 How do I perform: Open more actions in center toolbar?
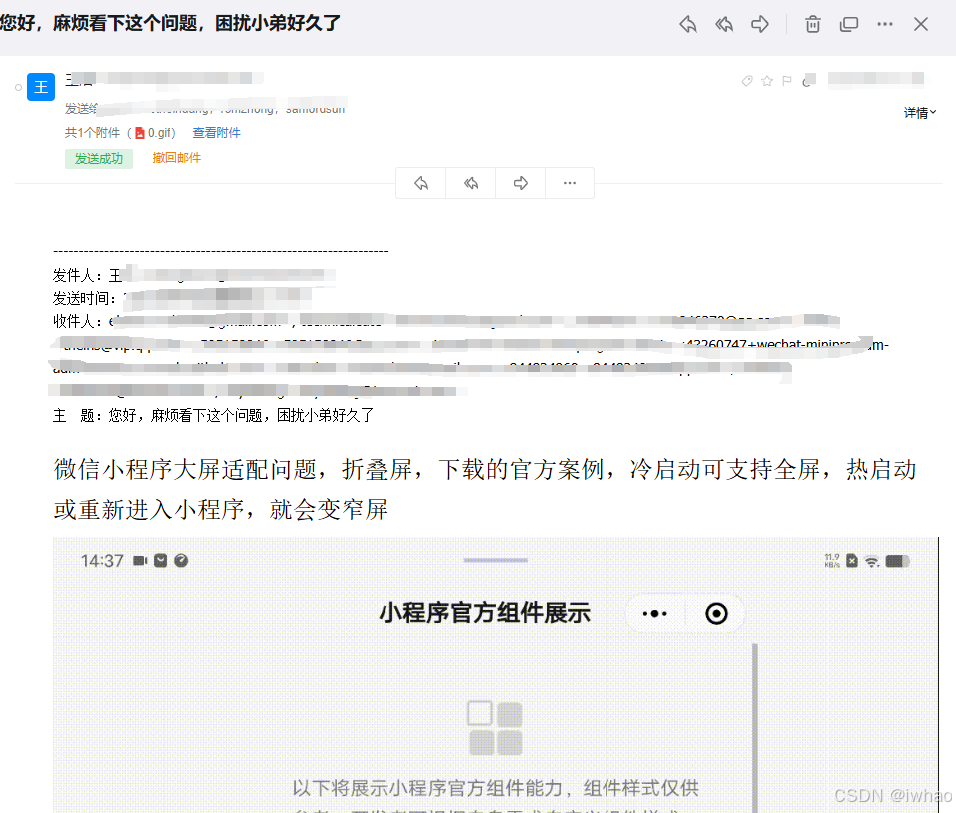[570, 183]
